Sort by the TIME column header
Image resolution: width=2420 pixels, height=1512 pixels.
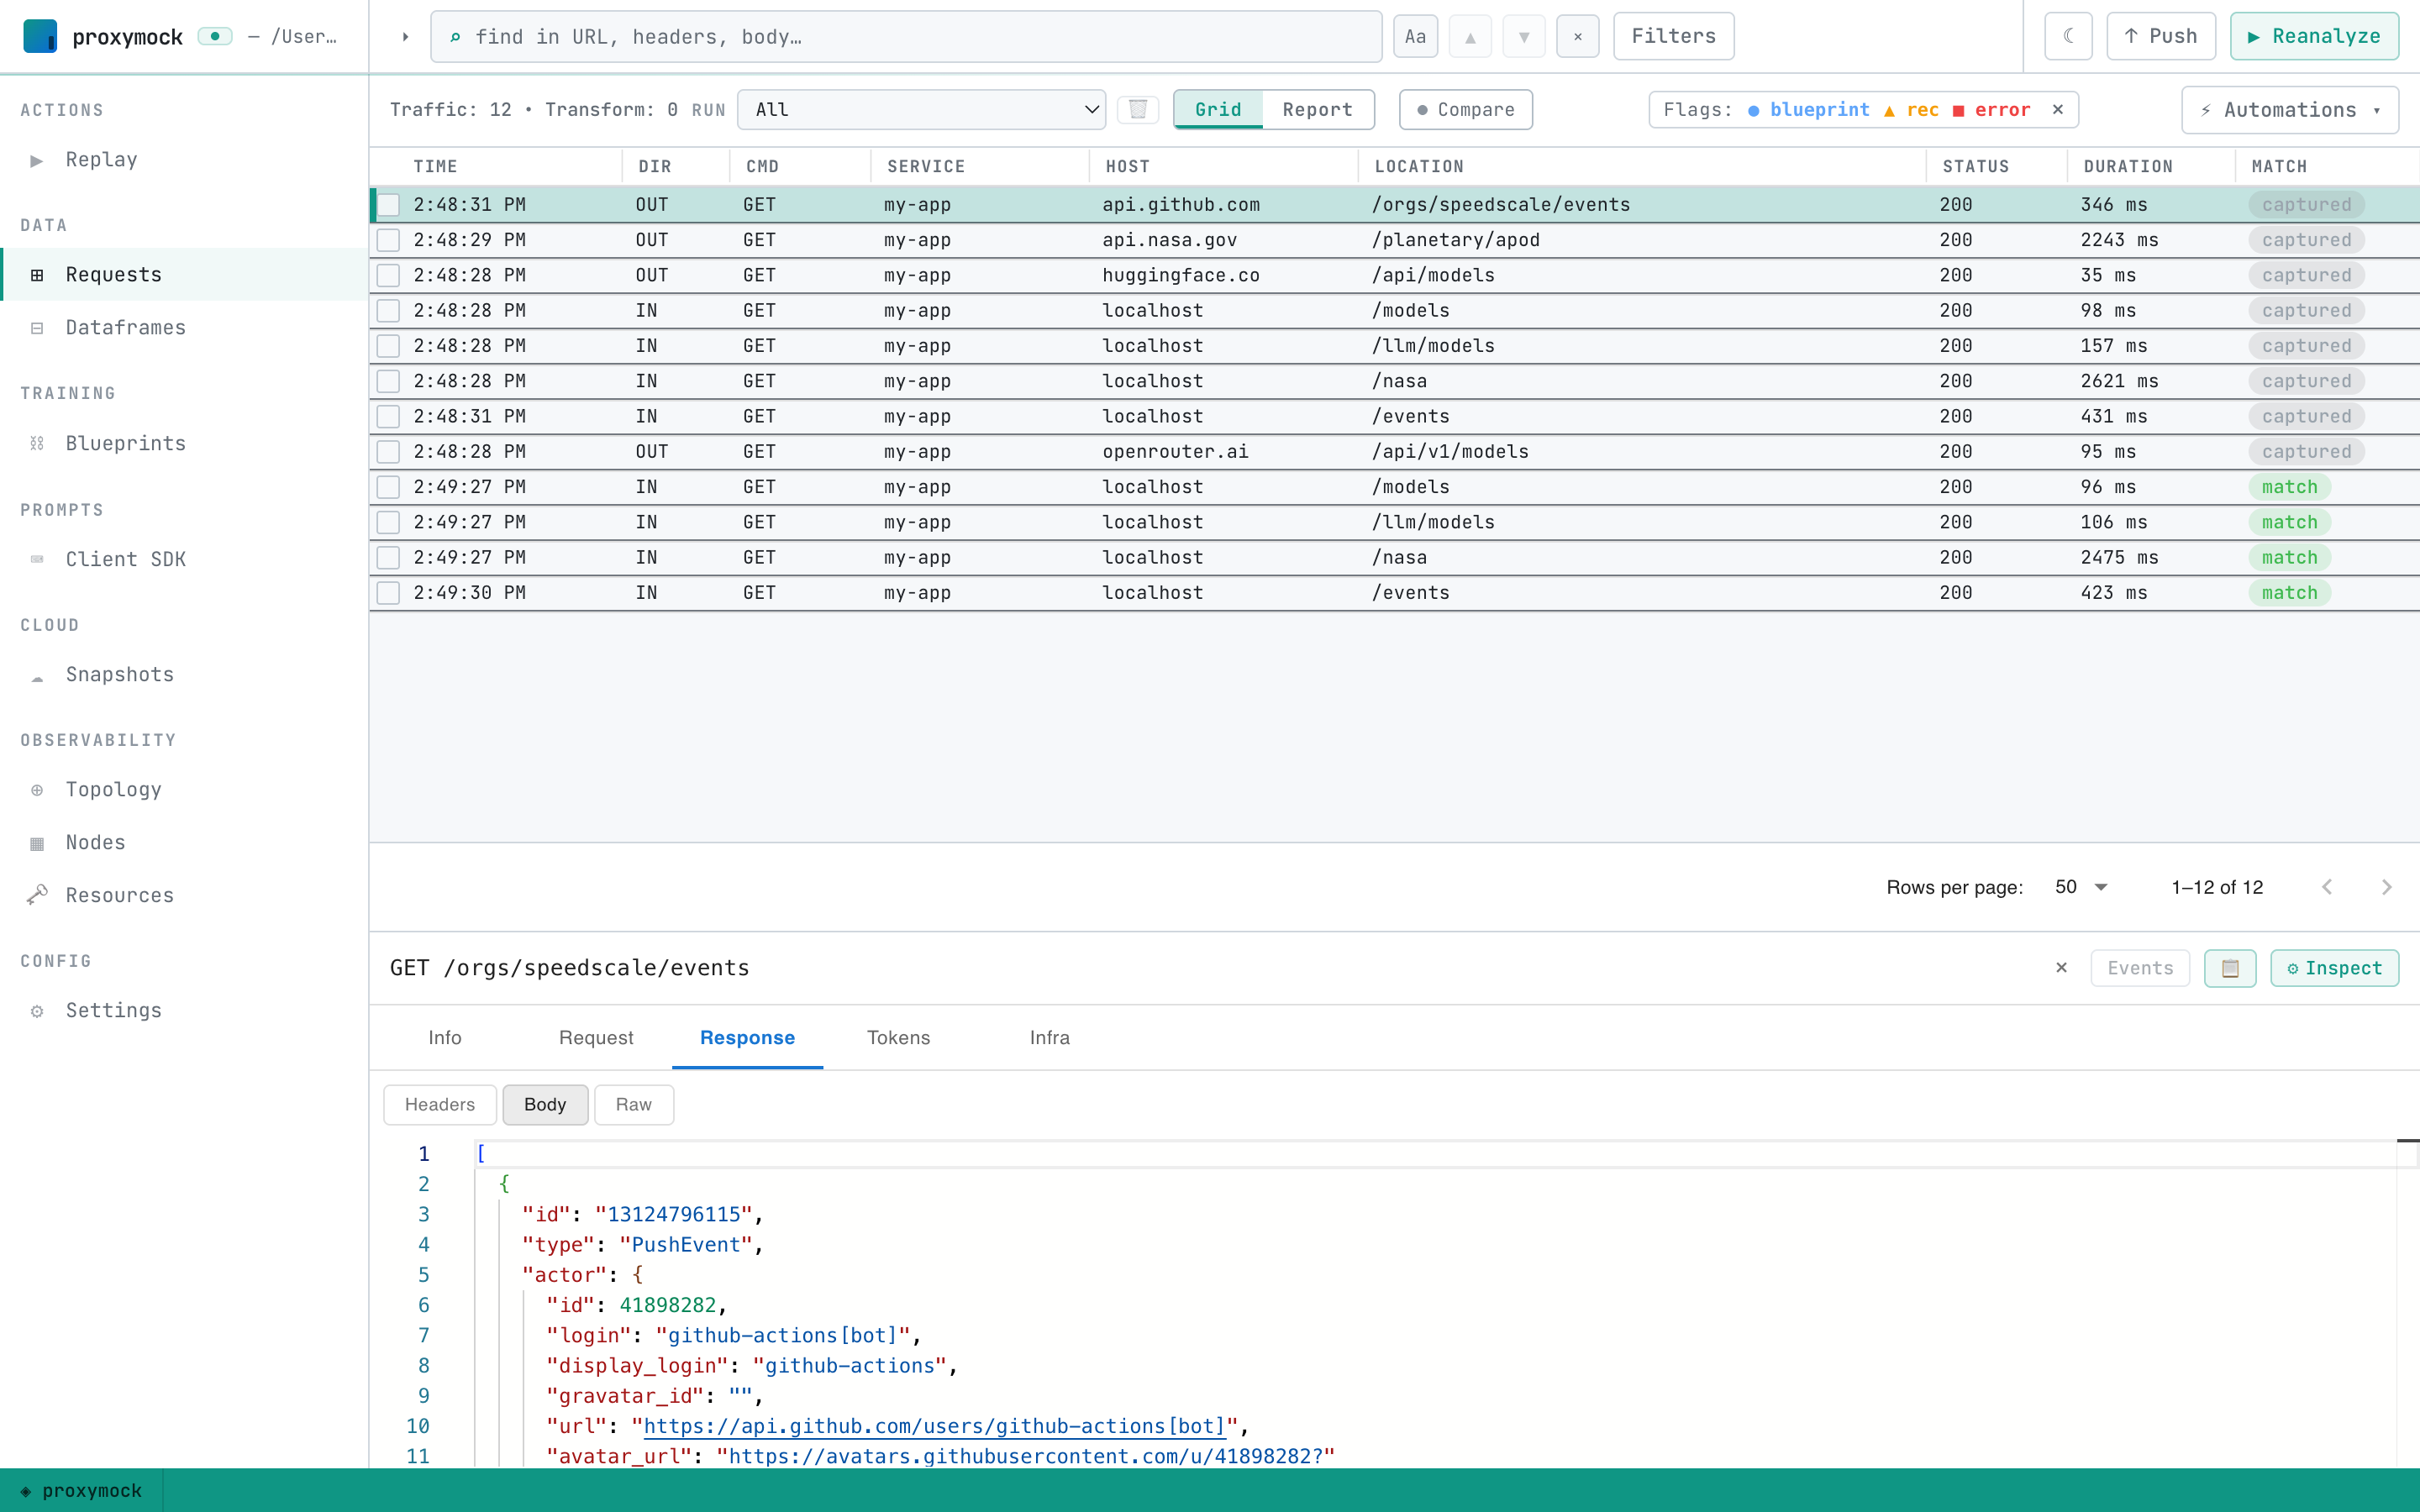tap(436, 166)
